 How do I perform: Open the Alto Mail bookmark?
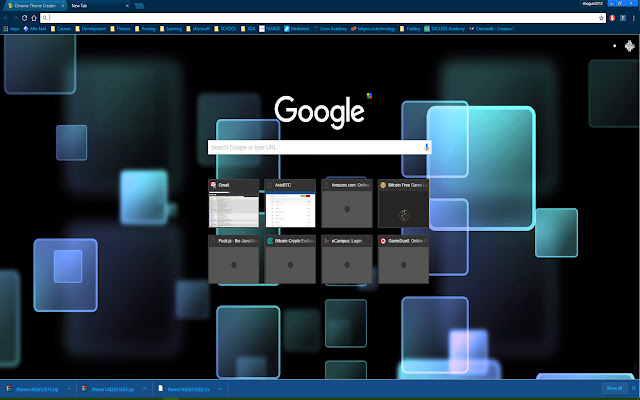pyautogui.click(x=35, y=29)
